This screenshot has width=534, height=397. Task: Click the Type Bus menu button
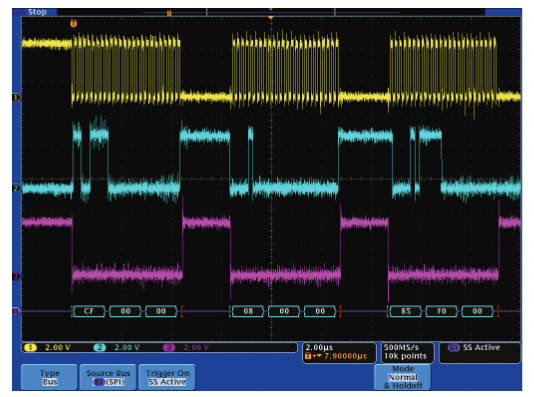click(x=49, y=377)
